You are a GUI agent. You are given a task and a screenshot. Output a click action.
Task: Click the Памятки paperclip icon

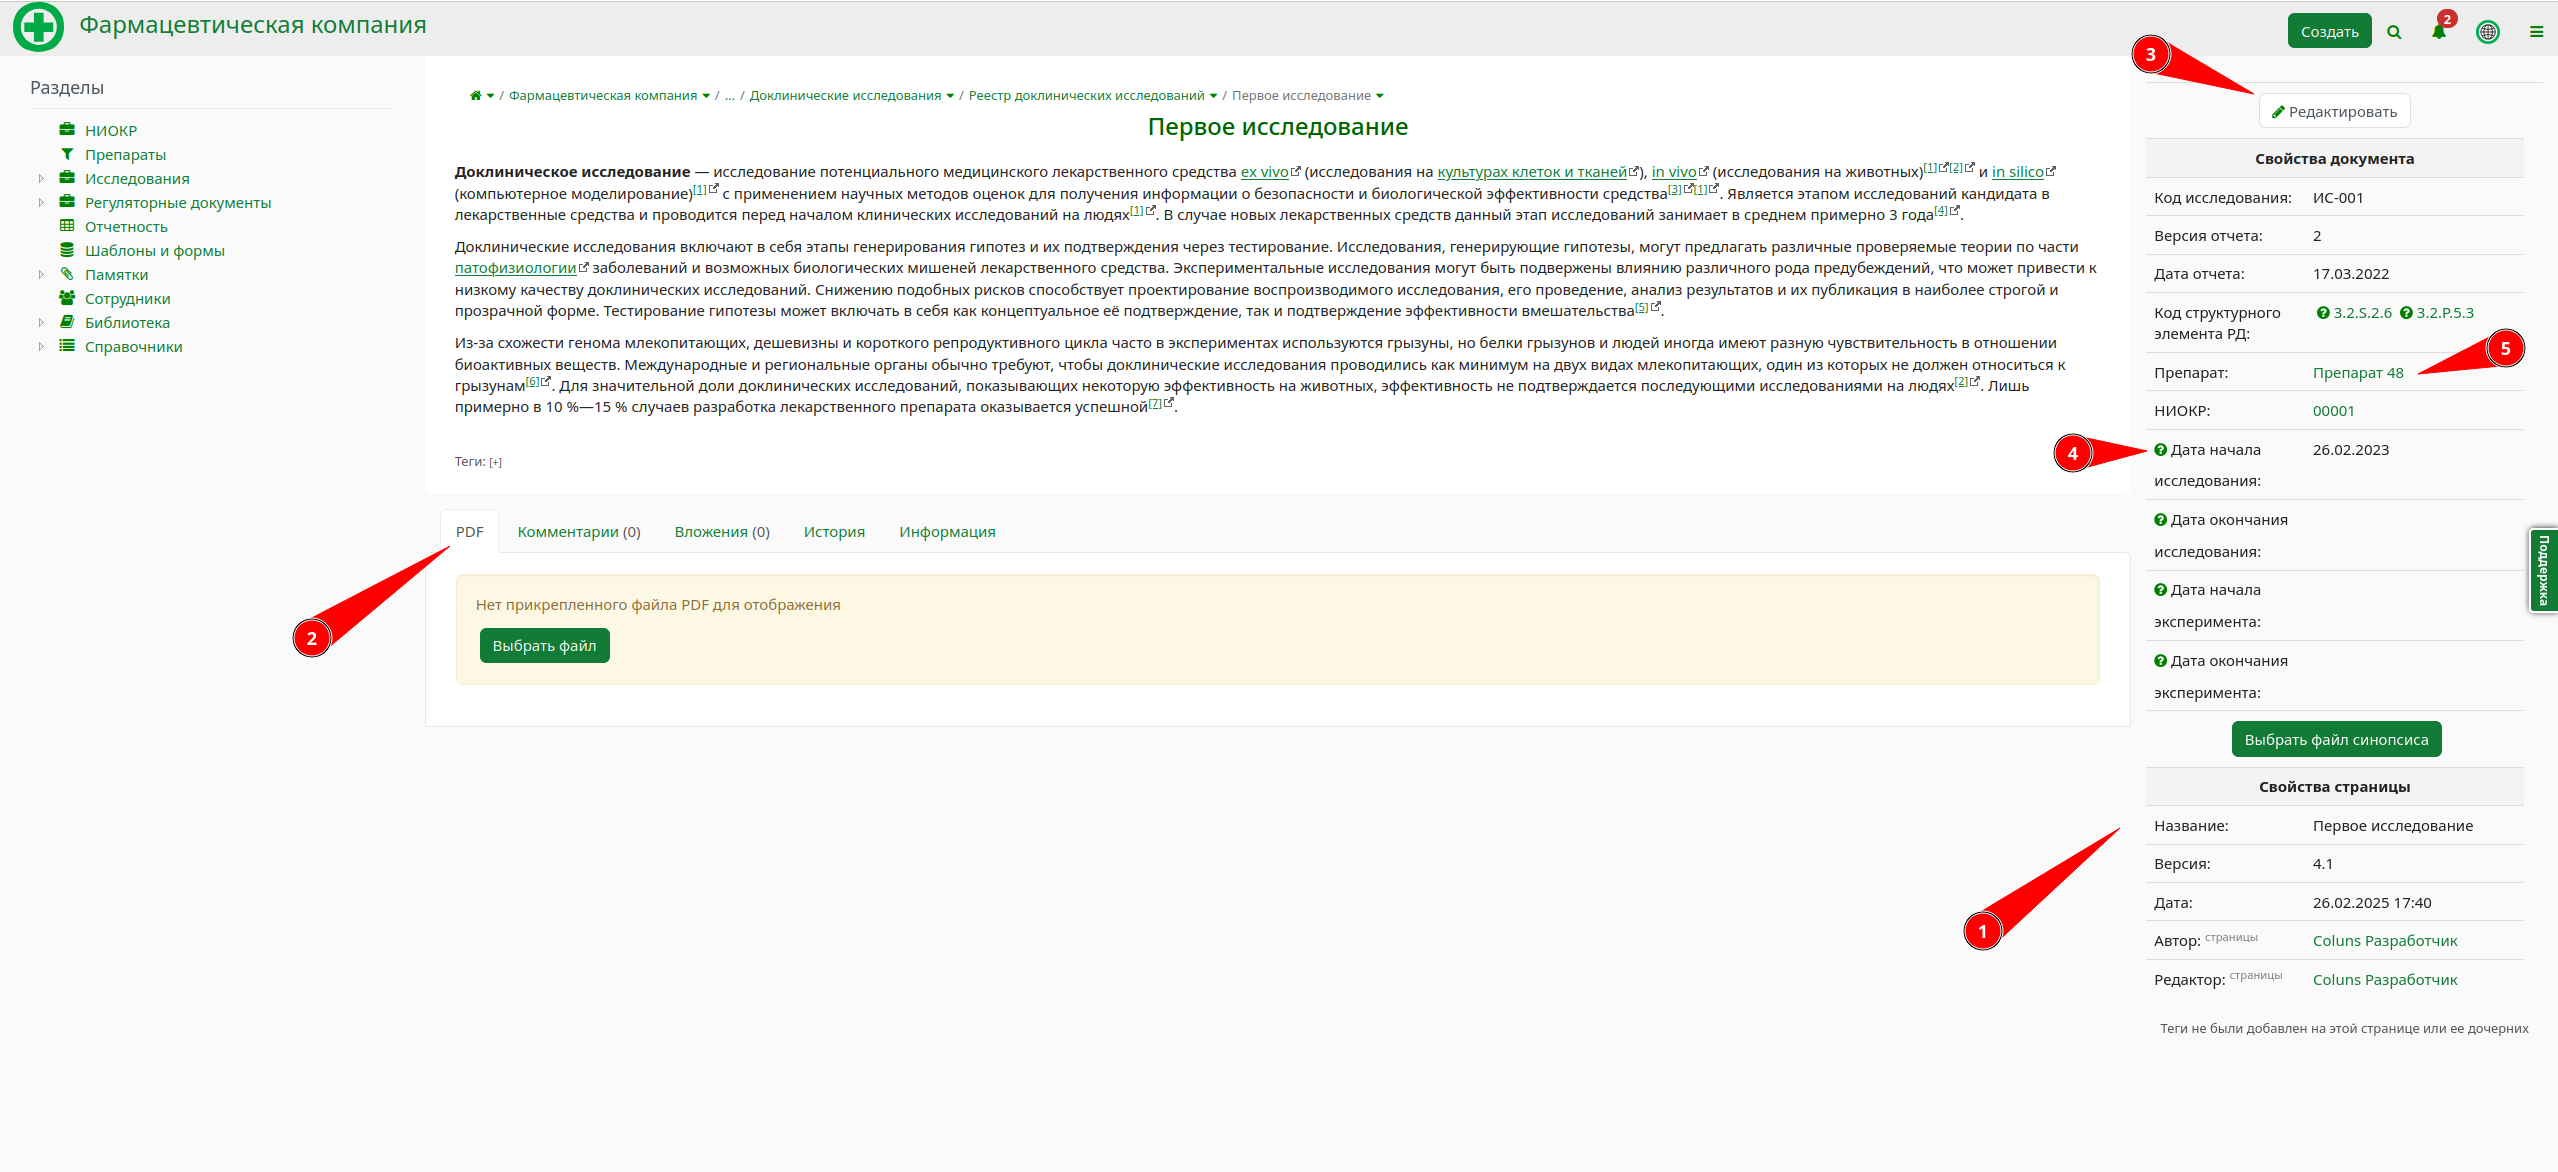tap(67, 274)
